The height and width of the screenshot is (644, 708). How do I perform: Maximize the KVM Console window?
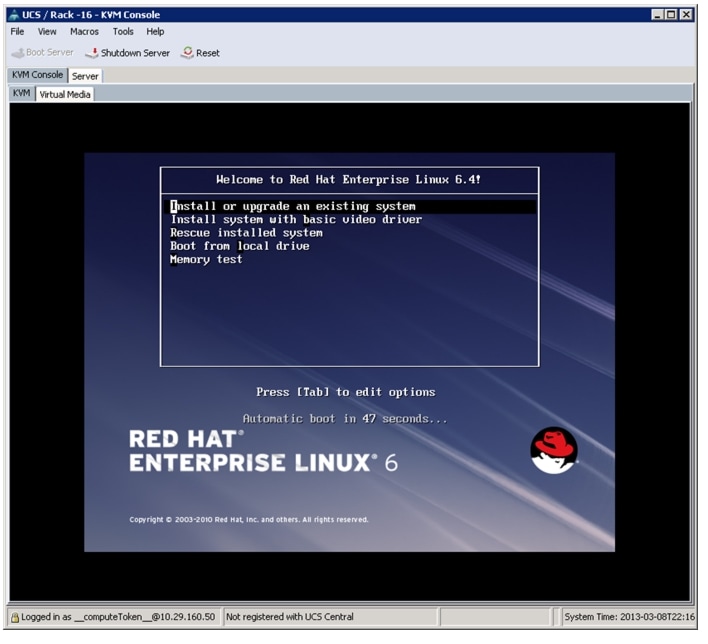coord(672,14)
